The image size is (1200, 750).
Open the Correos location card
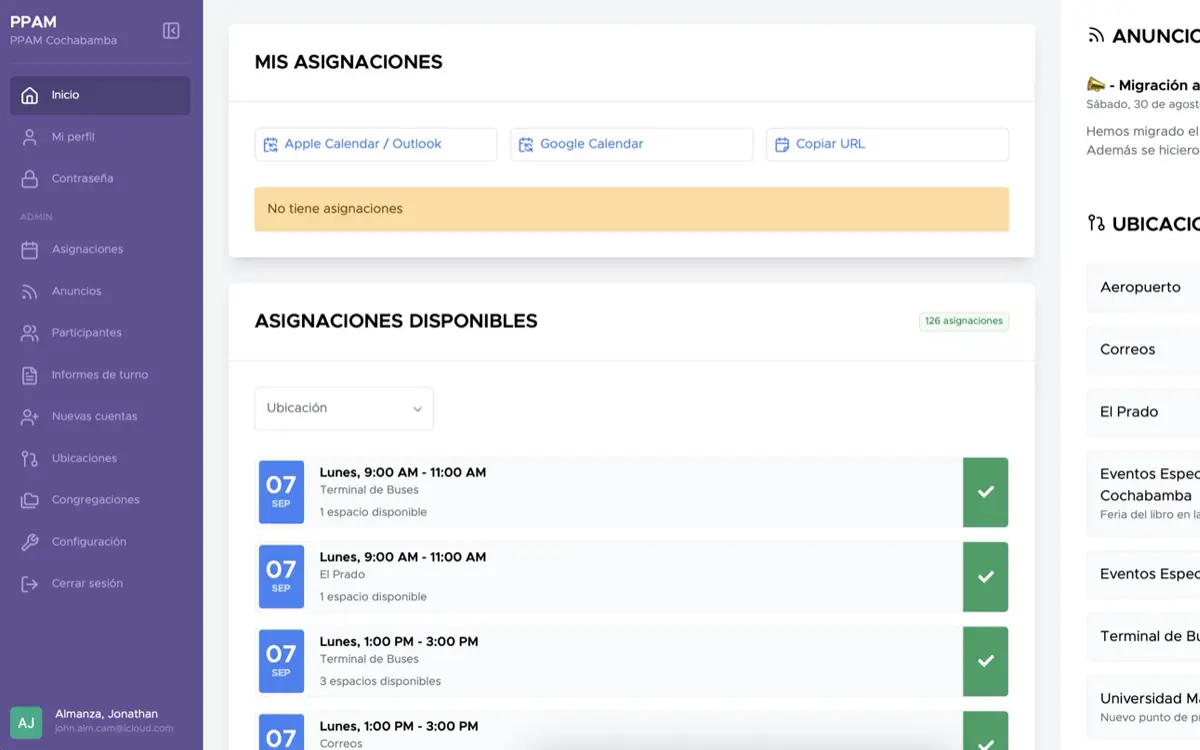coord(1143,350)
